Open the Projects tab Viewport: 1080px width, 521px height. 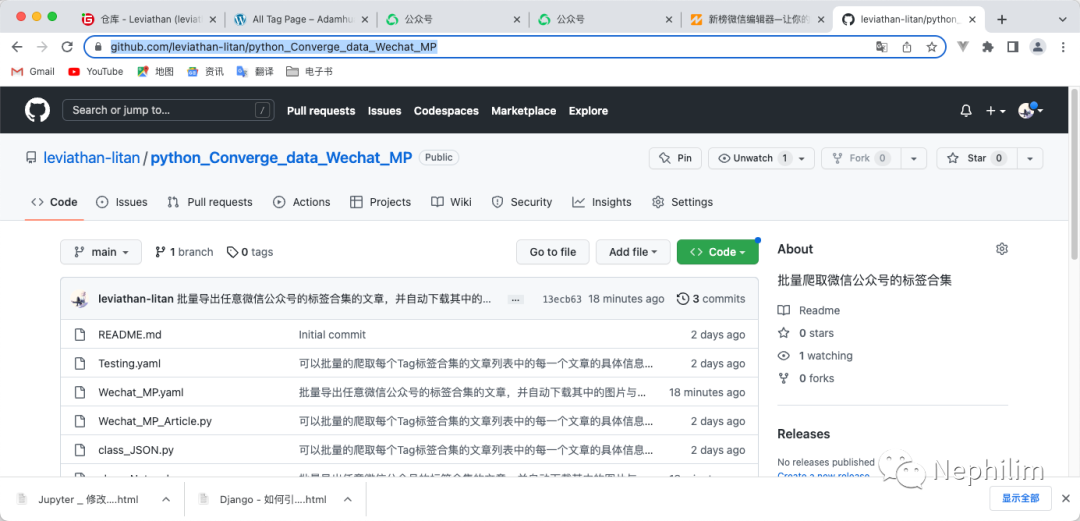pyautogui.click(x=380, y=202)
